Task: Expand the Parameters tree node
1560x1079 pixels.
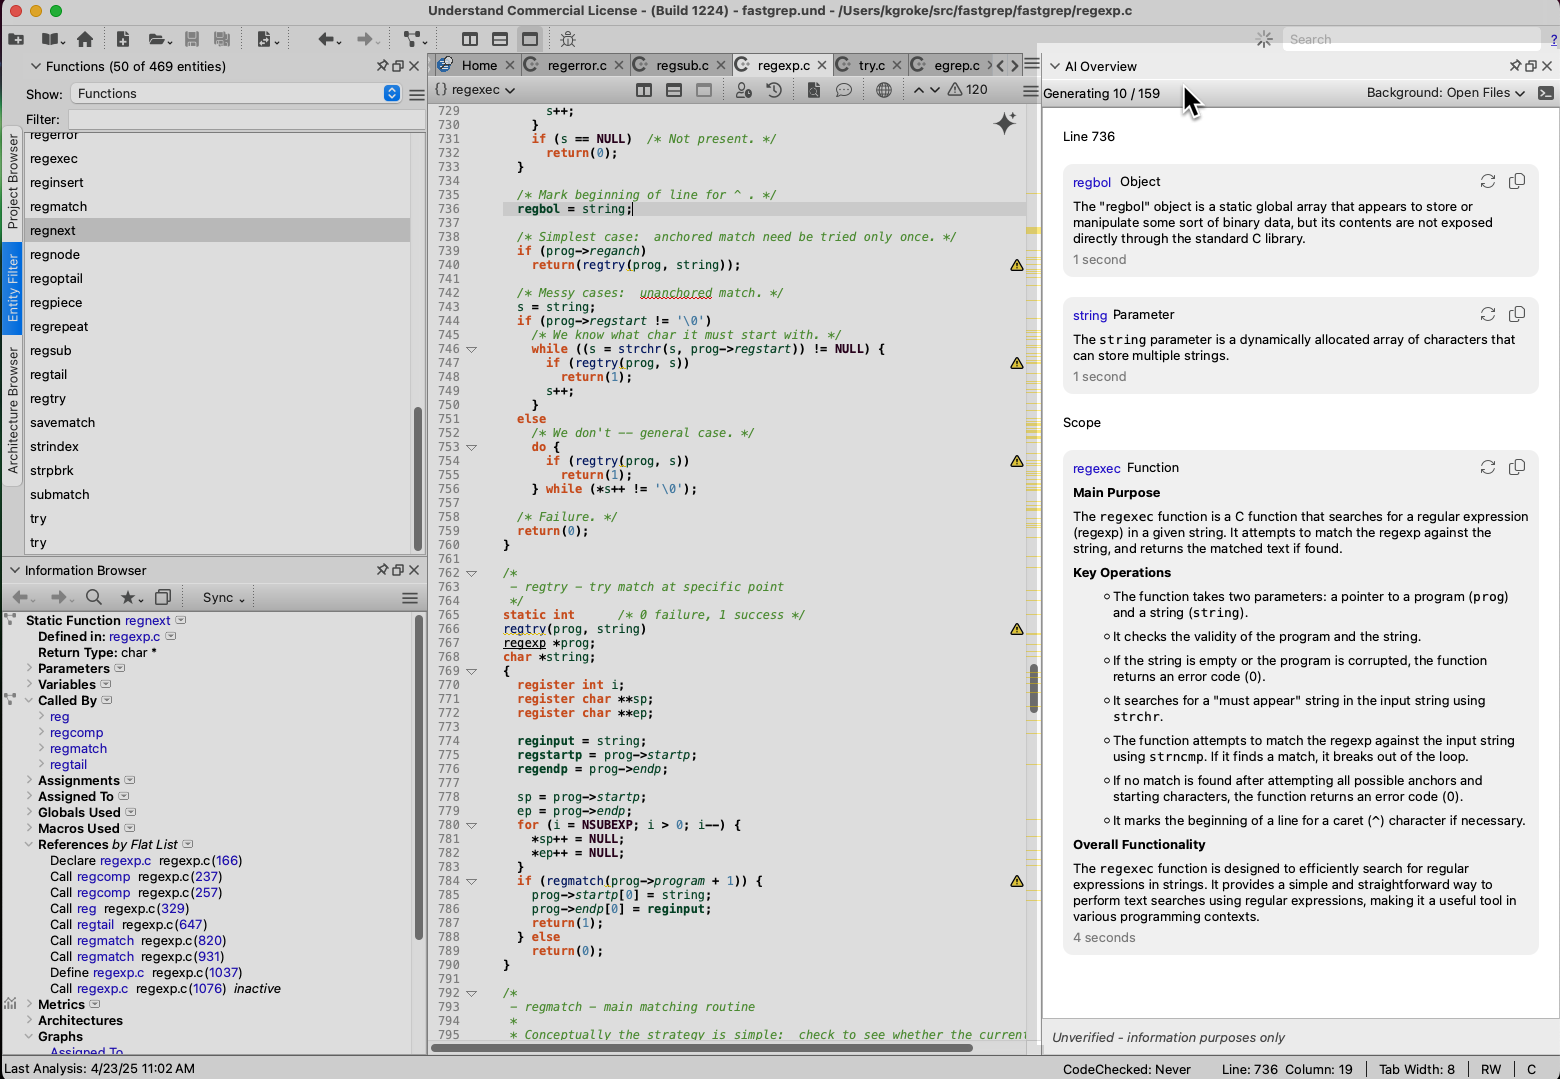Action: (x=29, y=668)
